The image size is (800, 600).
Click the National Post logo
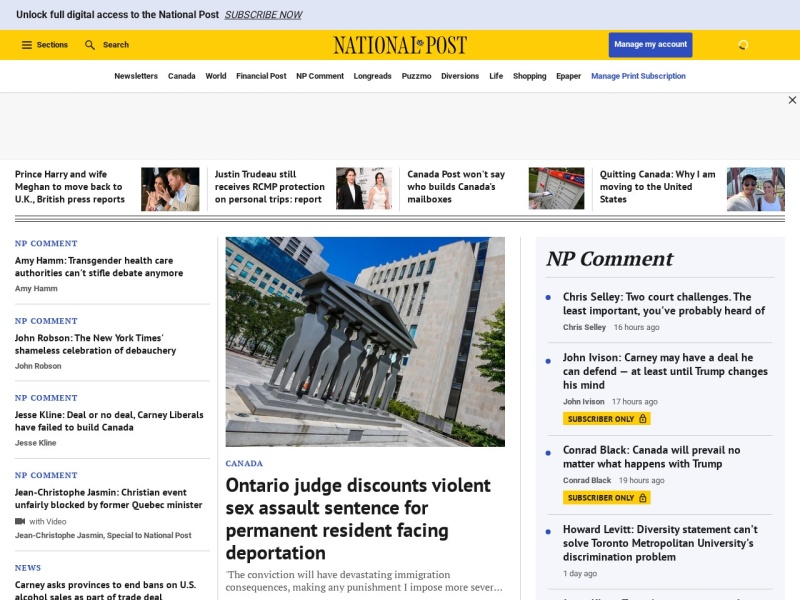400,45
